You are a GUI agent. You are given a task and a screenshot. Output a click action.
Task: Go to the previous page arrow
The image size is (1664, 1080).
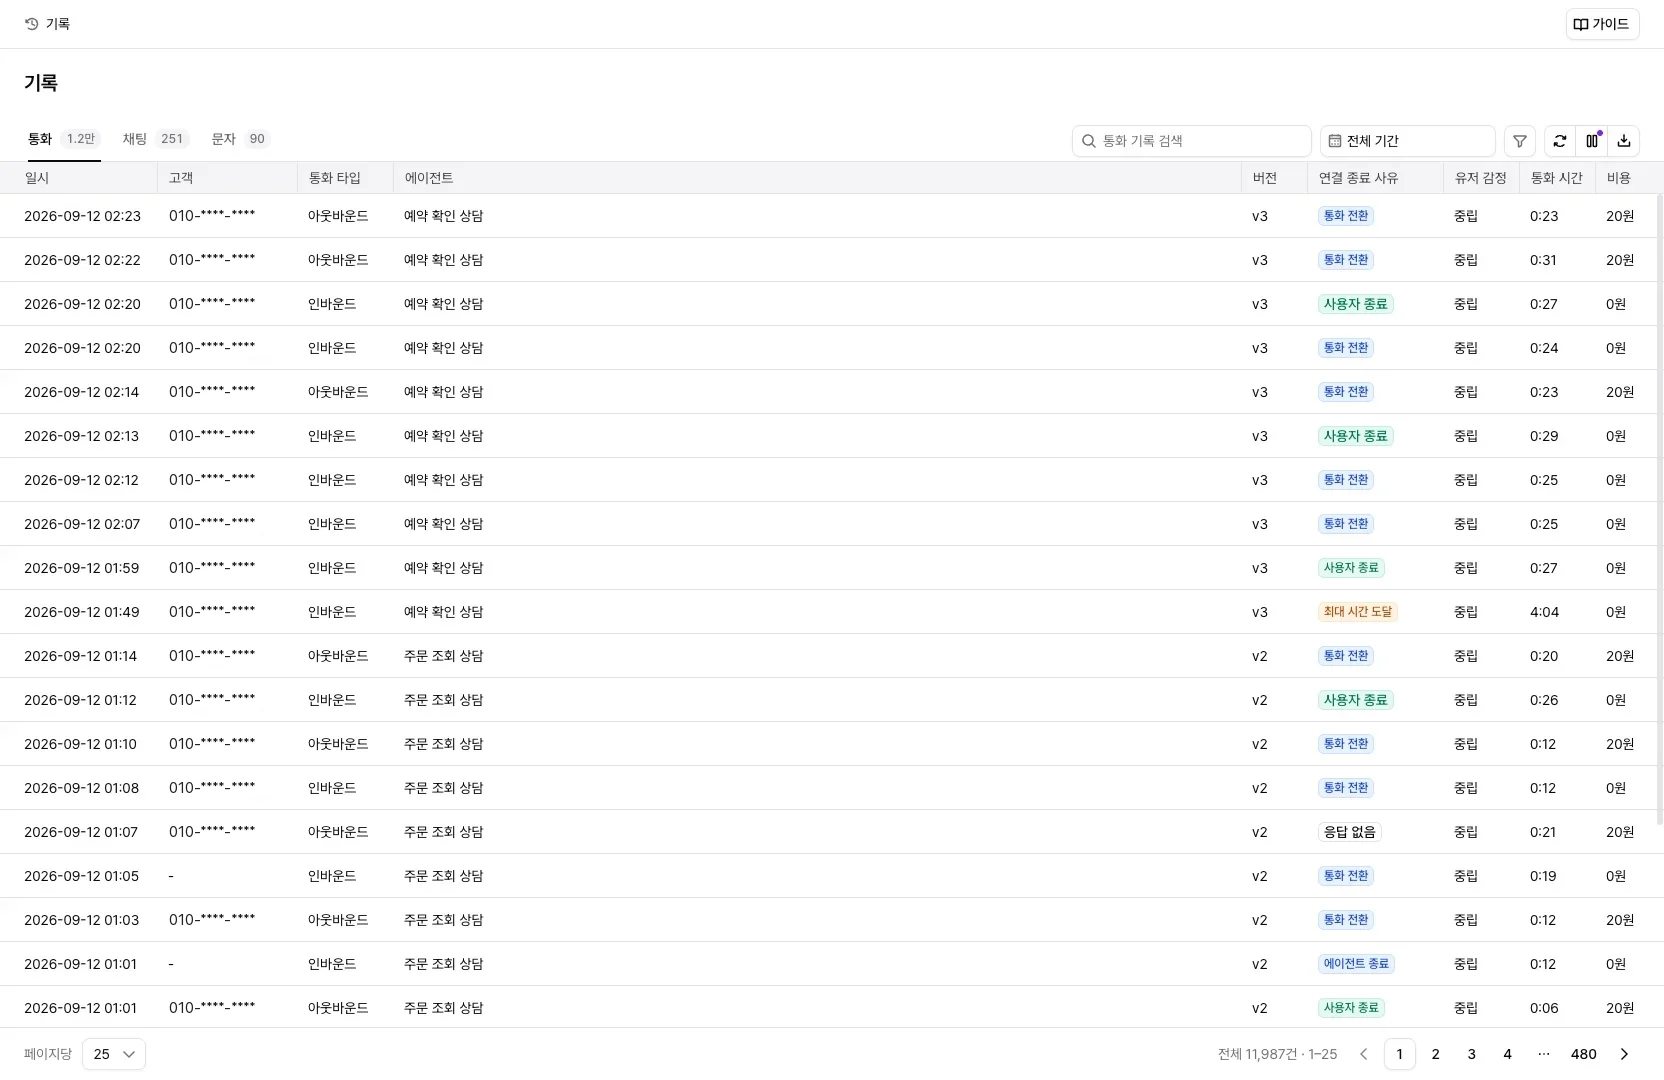(1363, 1054)
